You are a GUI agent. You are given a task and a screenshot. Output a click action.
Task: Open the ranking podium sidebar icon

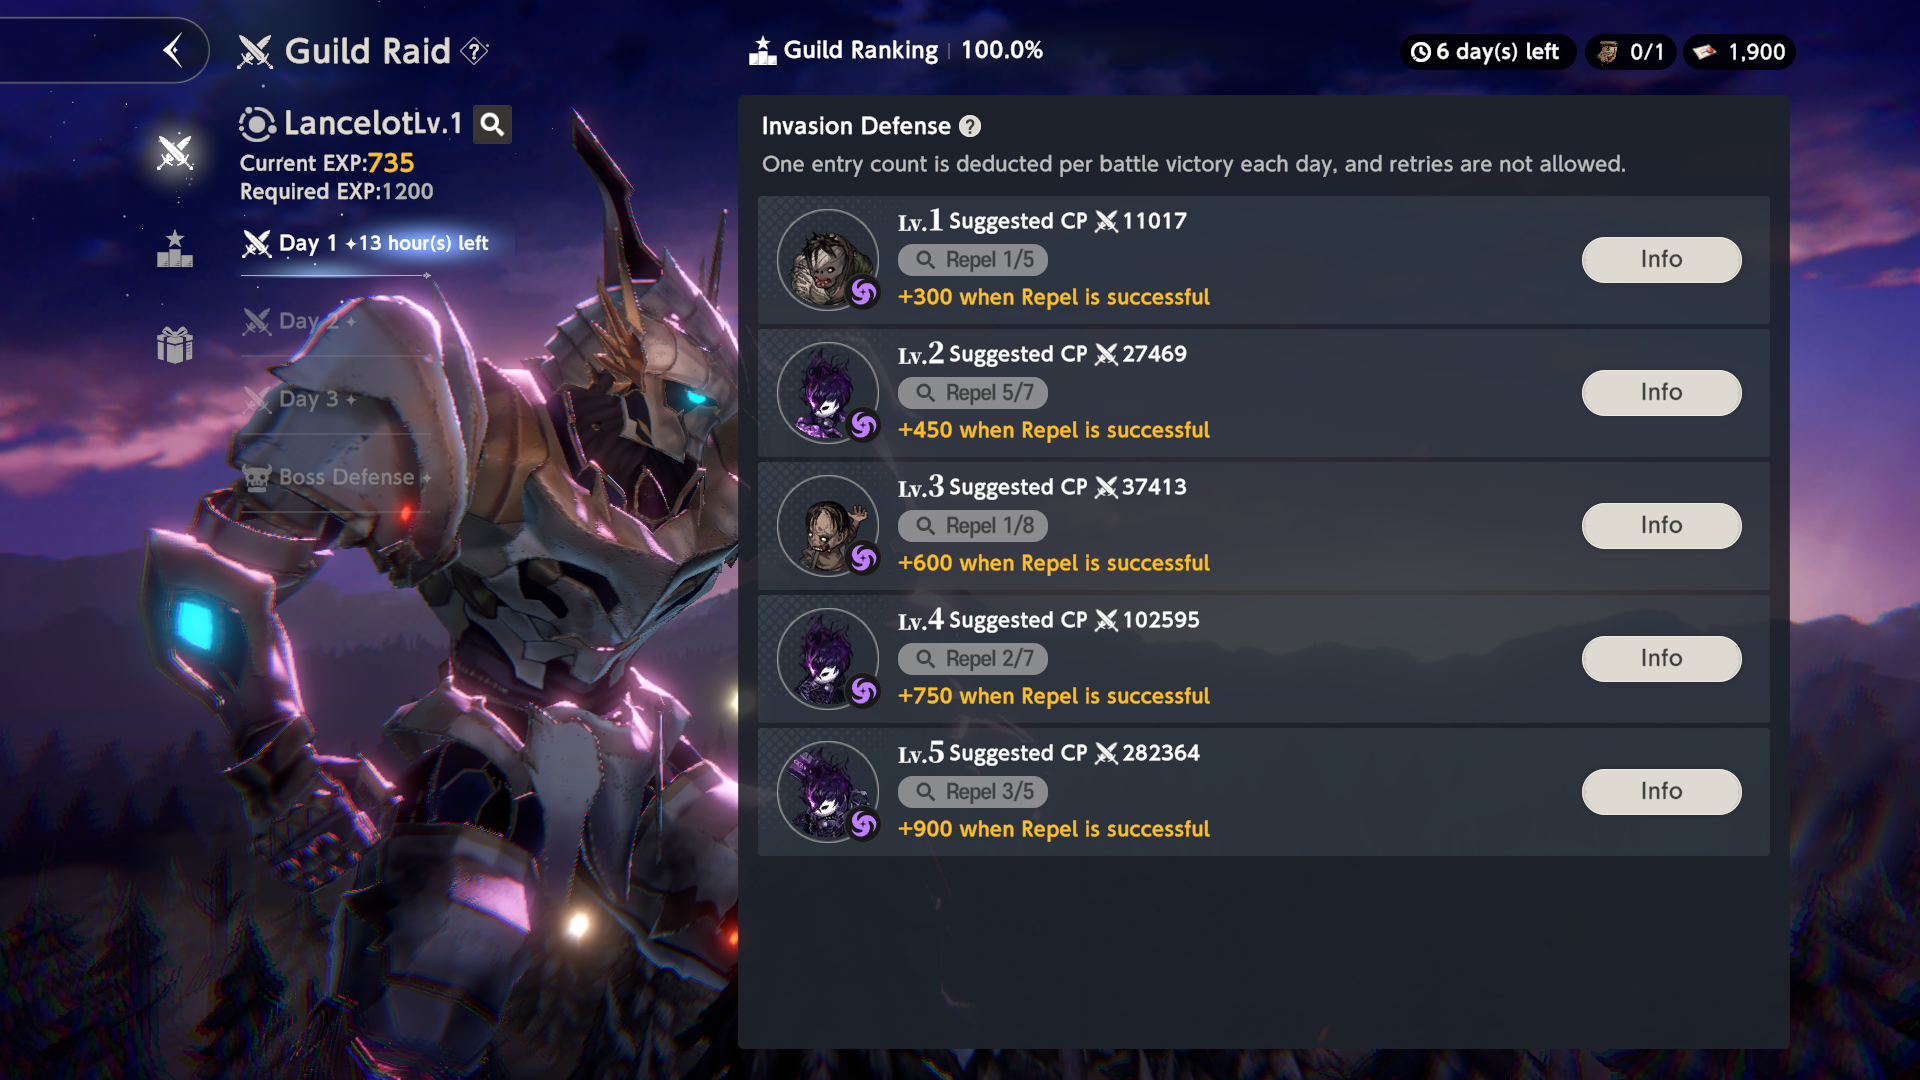click(175, 249)
